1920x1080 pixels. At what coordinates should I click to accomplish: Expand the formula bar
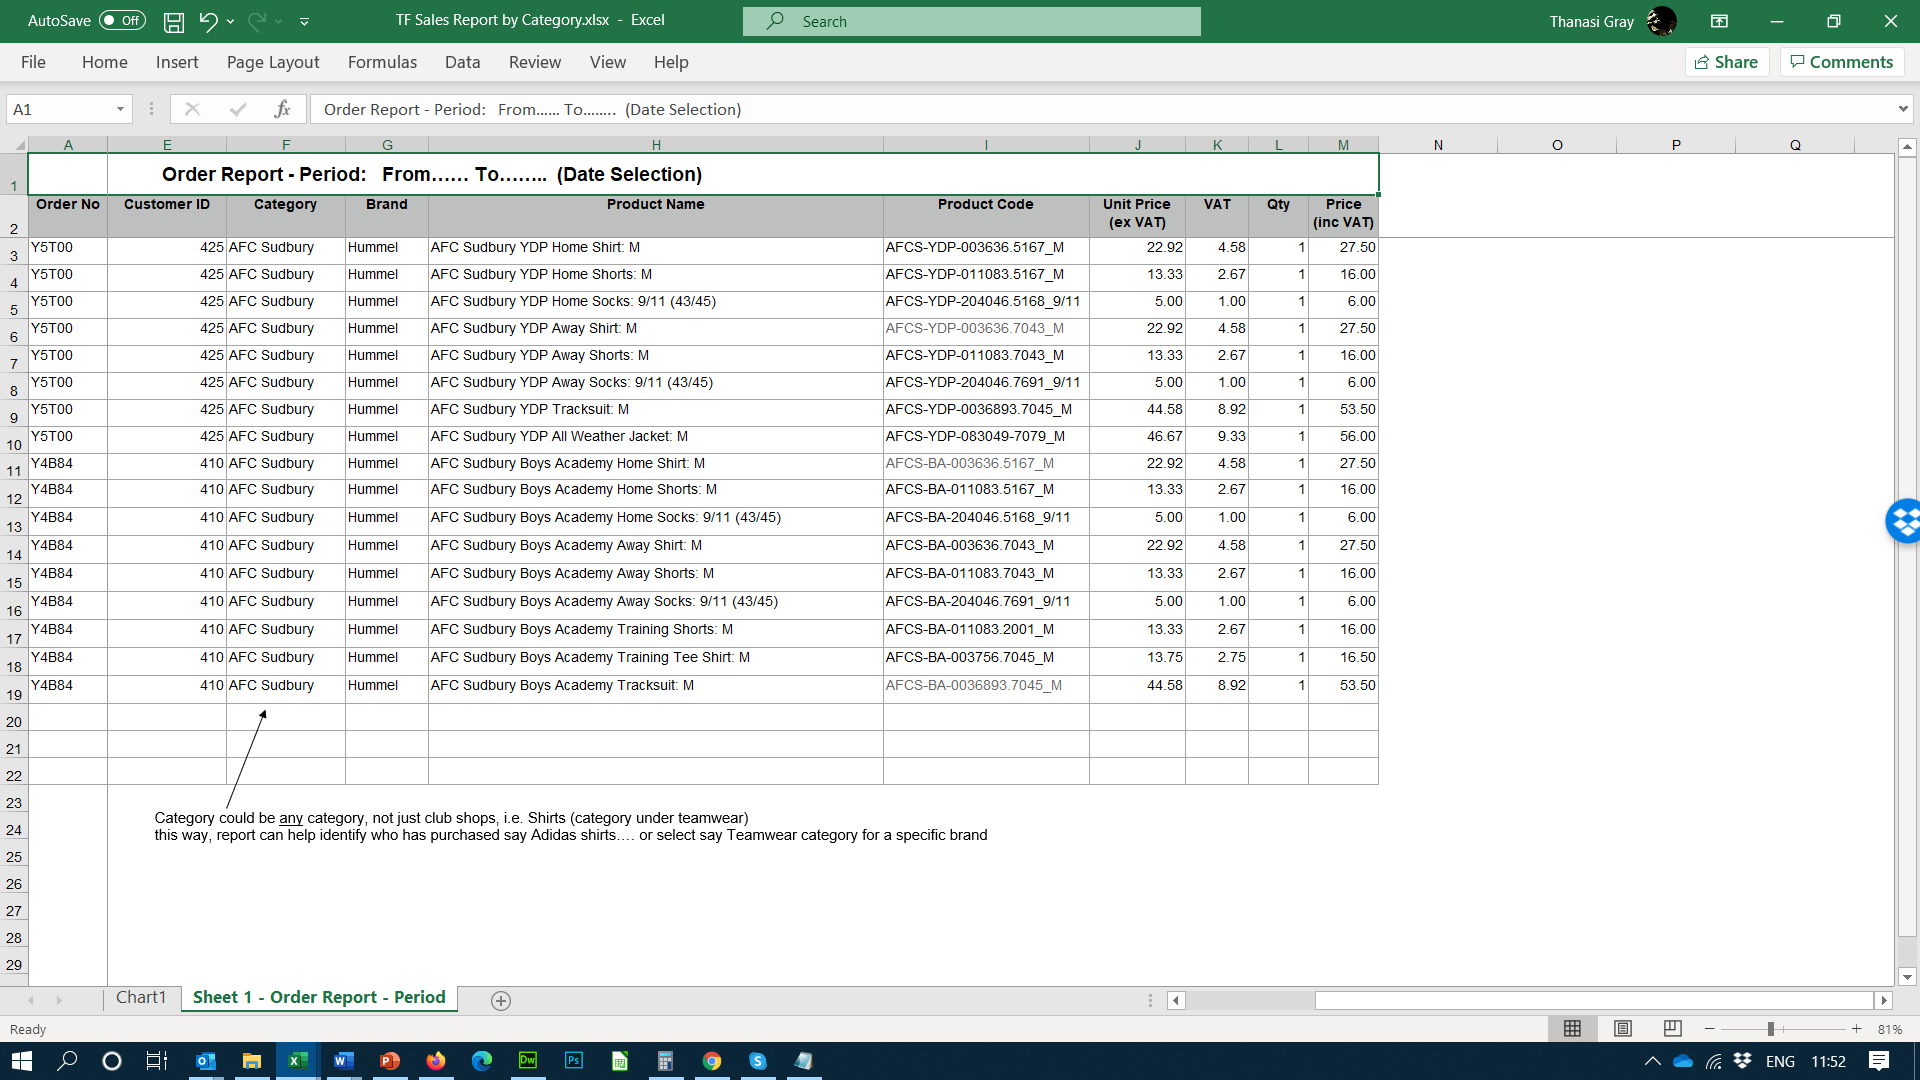pos(1902,109)
